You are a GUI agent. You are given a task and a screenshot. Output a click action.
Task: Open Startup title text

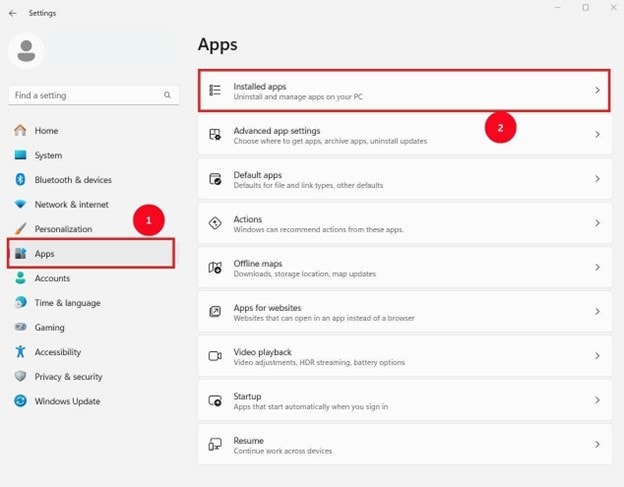[248, 396]
